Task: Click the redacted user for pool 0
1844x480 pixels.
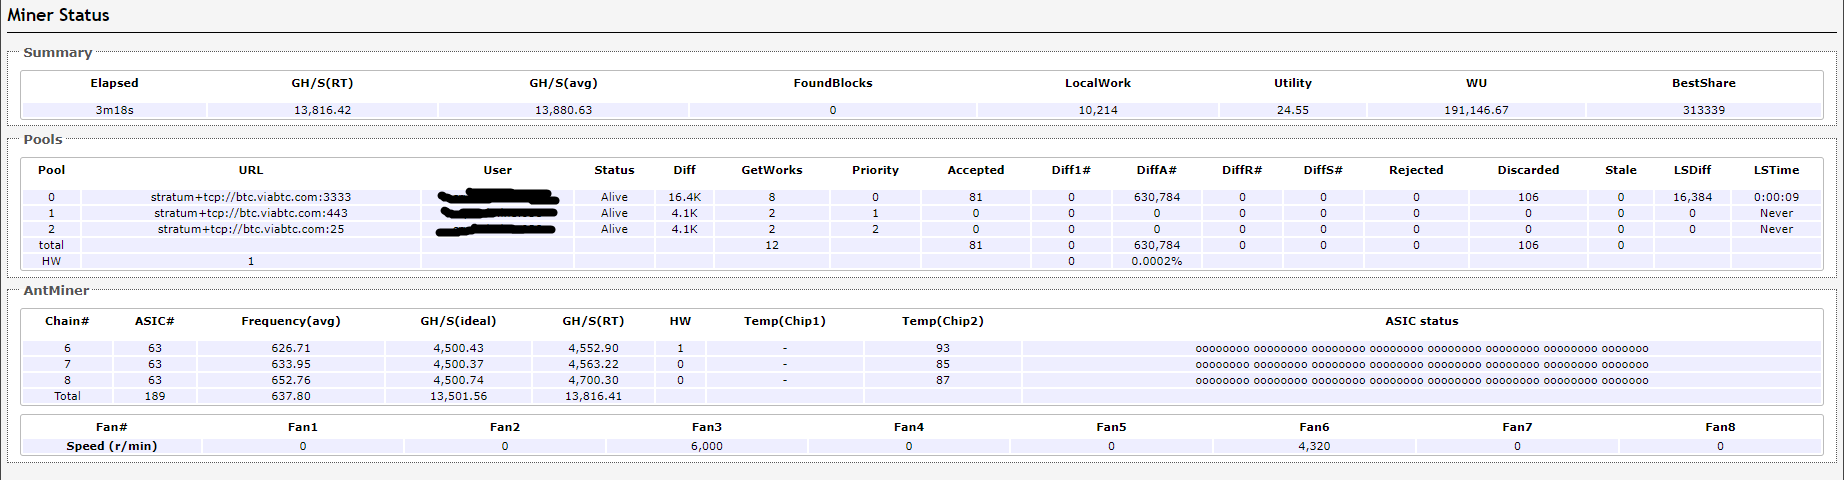Action: [498, 197]
